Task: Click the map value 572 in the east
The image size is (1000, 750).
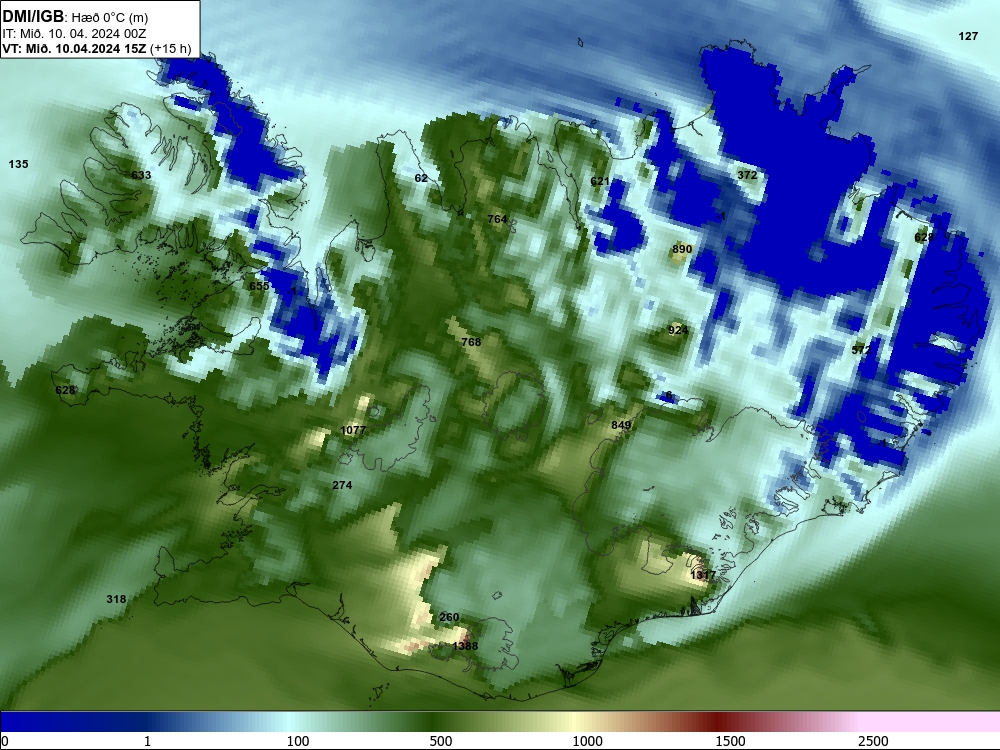Action: point(861,349)
